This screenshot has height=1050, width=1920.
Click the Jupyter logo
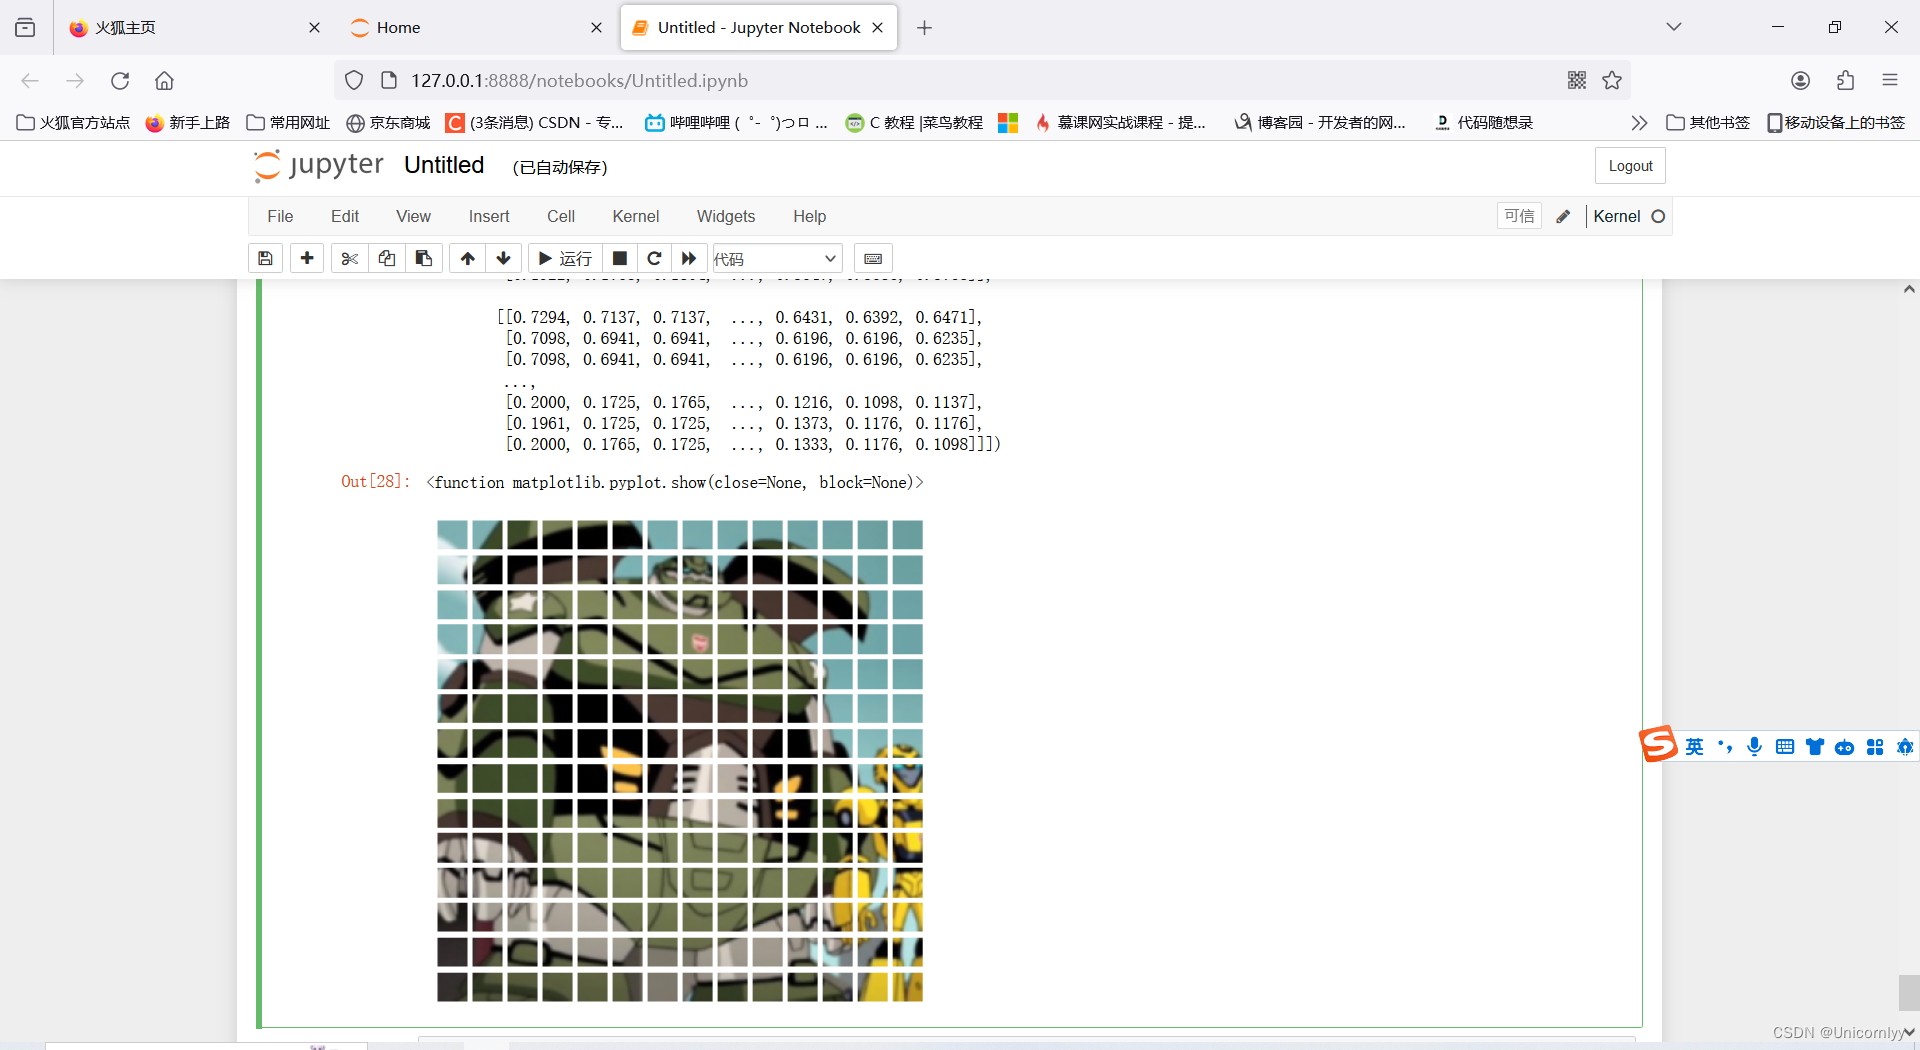coord(319,165)
